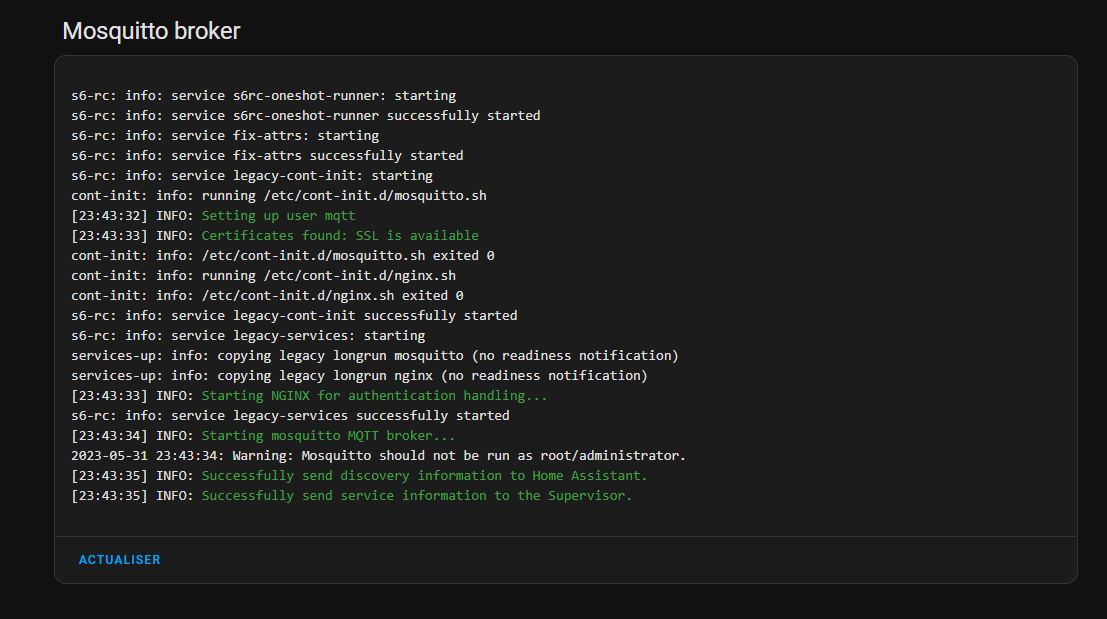Click the 'fix-attrs successfully started' log line
Viewport: 1107px width, 619px height.
tap(267, 156)
